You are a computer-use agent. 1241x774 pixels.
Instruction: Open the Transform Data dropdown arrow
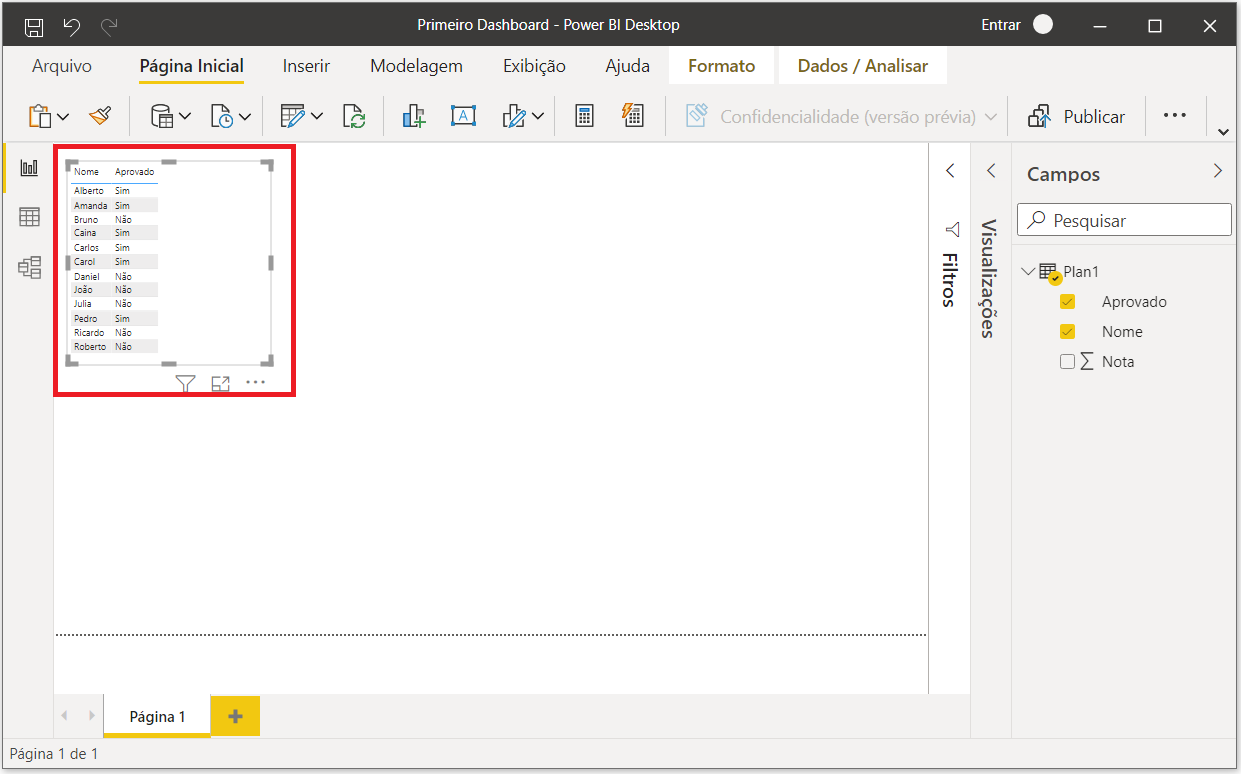coord(317,117)
